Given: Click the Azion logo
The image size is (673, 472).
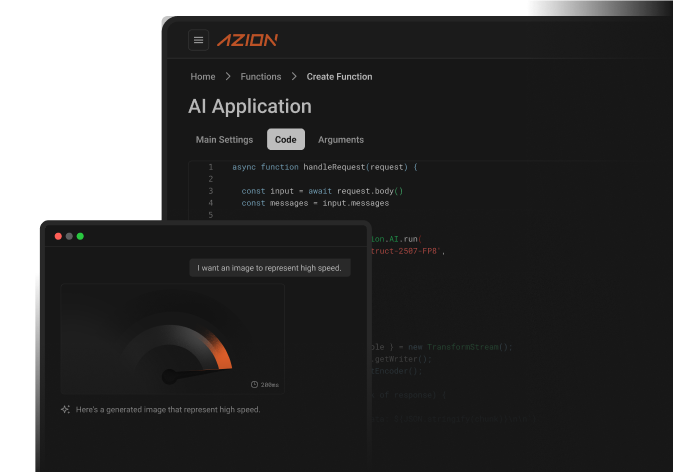Looking at the screenshot, I should pos(247,40).
